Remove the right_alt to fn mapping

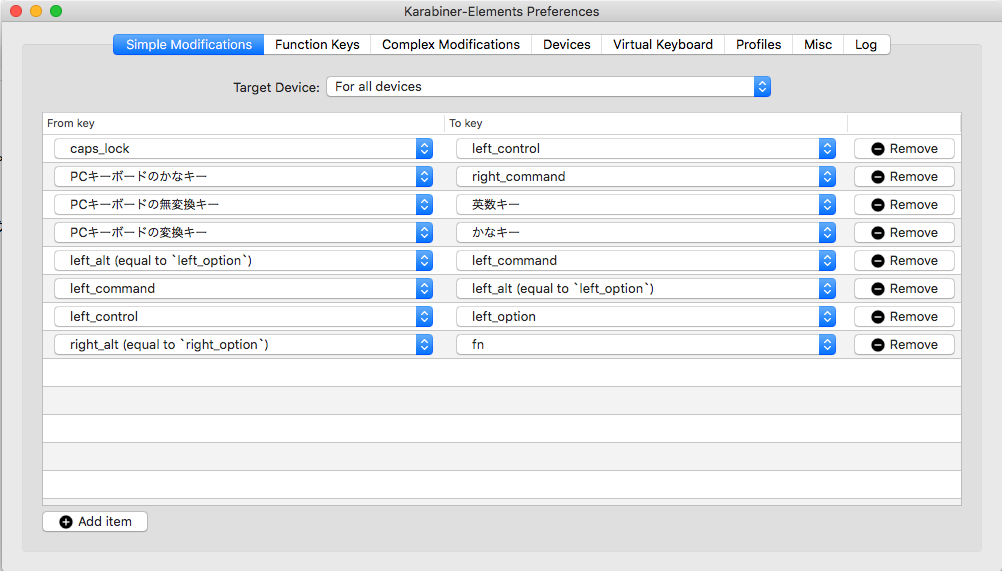(x=904, y=345)
